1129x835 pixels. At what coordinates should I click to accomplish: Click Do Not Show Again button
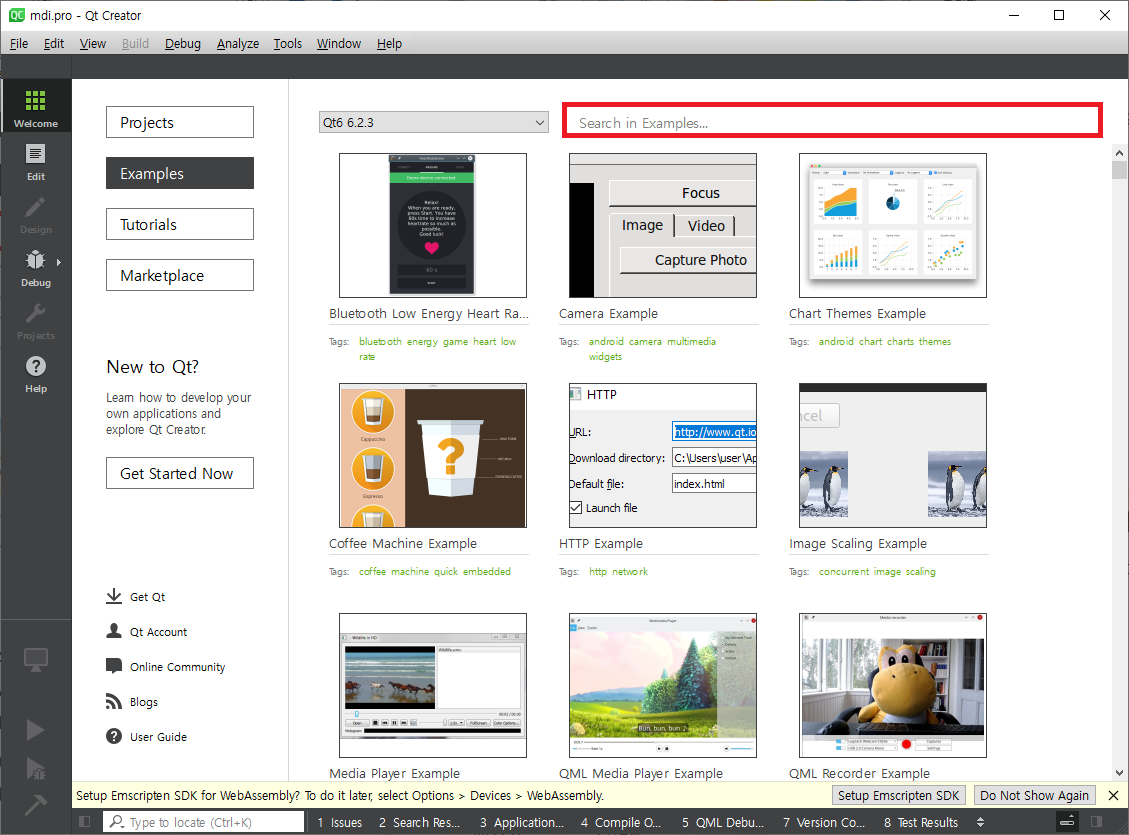coord(1034,795)
